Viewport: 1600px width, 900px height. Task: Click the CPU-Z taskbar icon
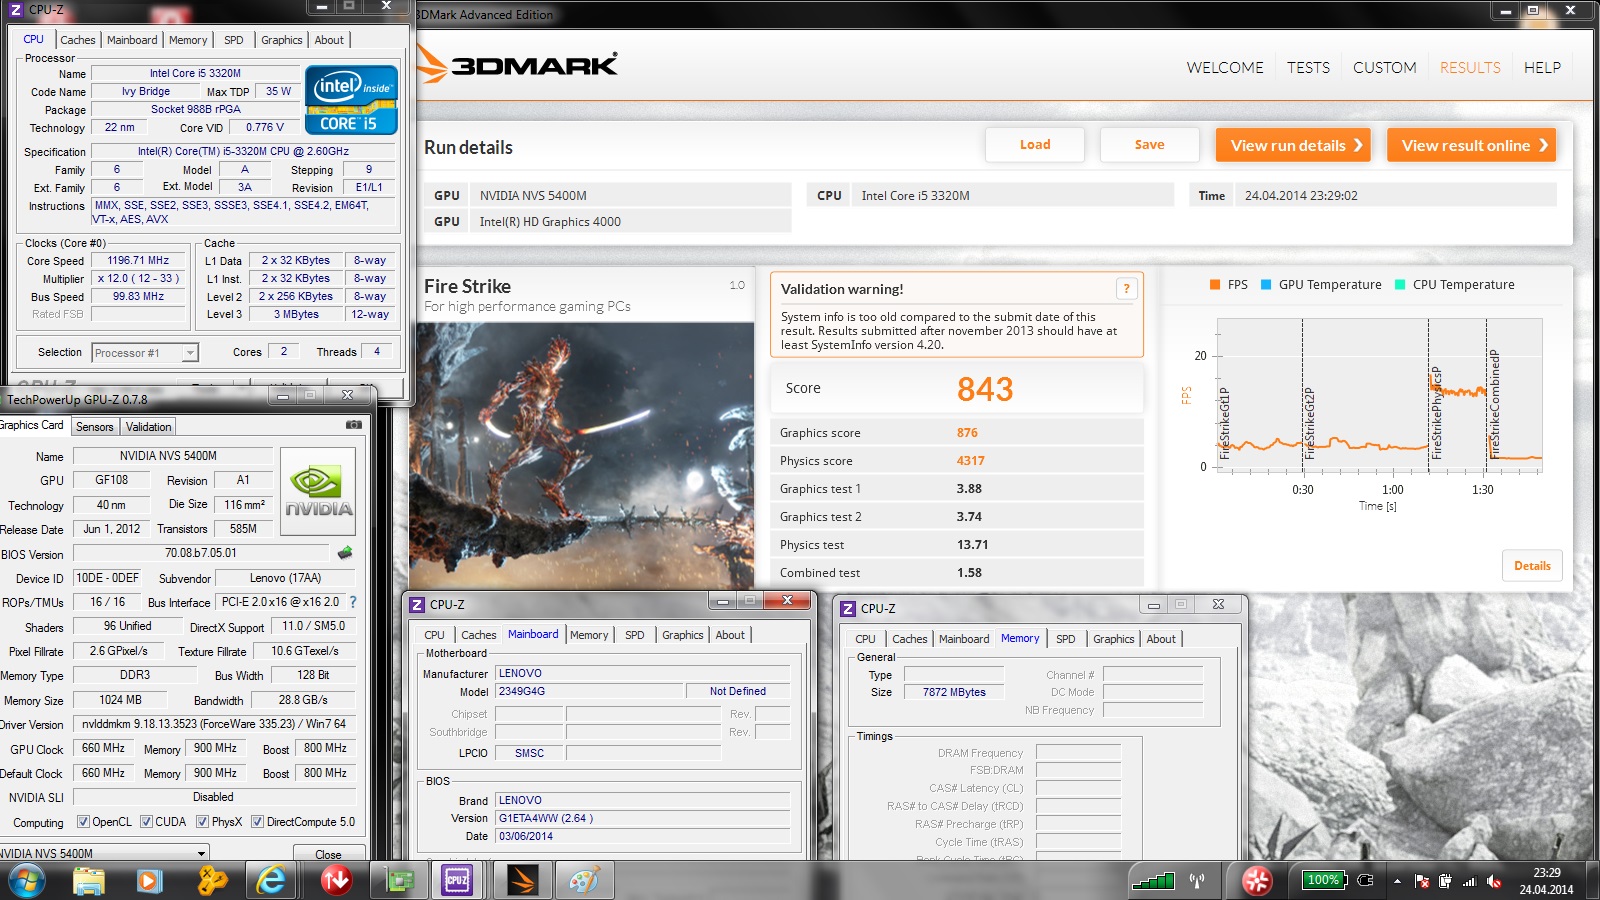click(457, 881)
